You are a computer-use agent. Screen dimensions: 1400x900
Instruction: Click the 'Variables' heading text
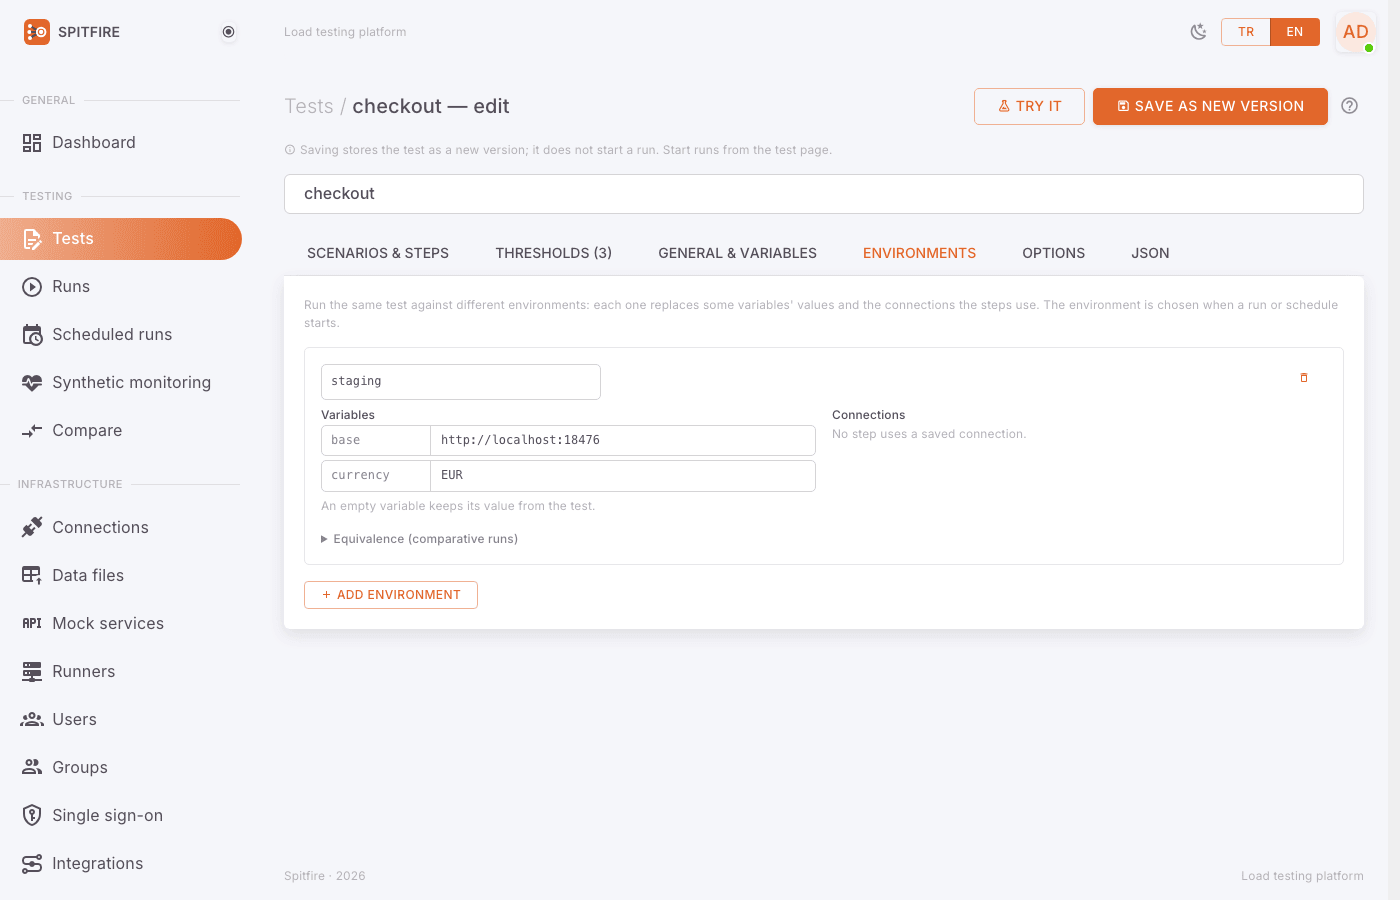point(348,415)
